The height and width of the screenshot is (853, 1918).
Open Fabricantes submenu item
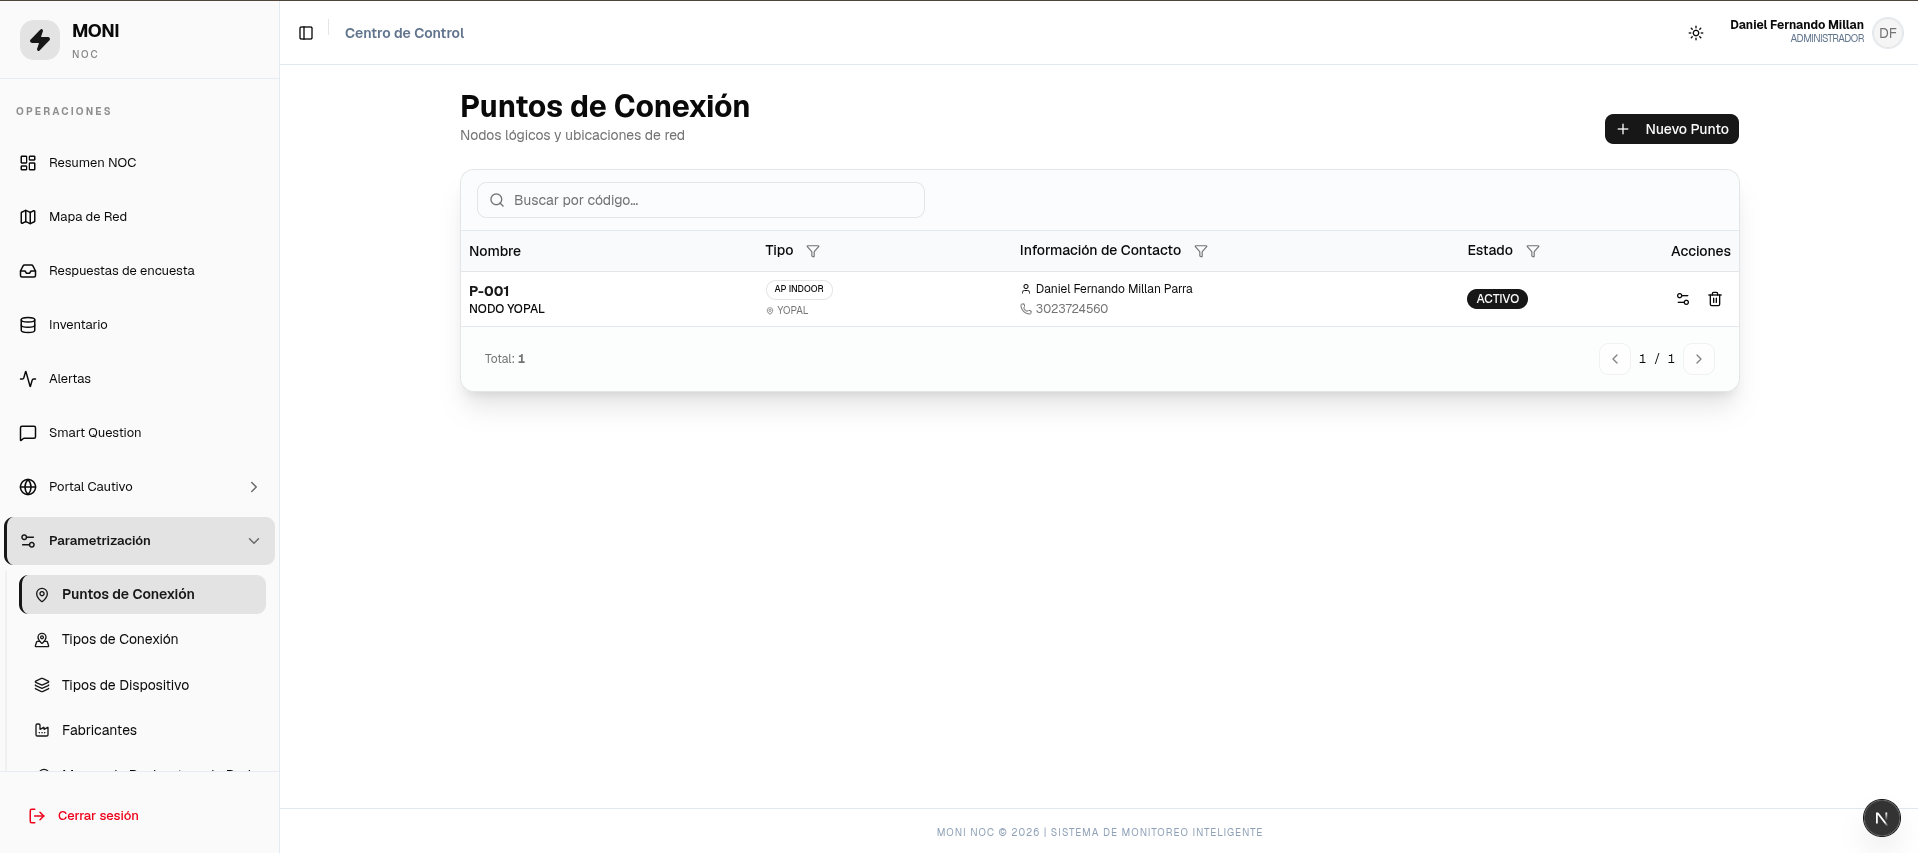point(143,730)
